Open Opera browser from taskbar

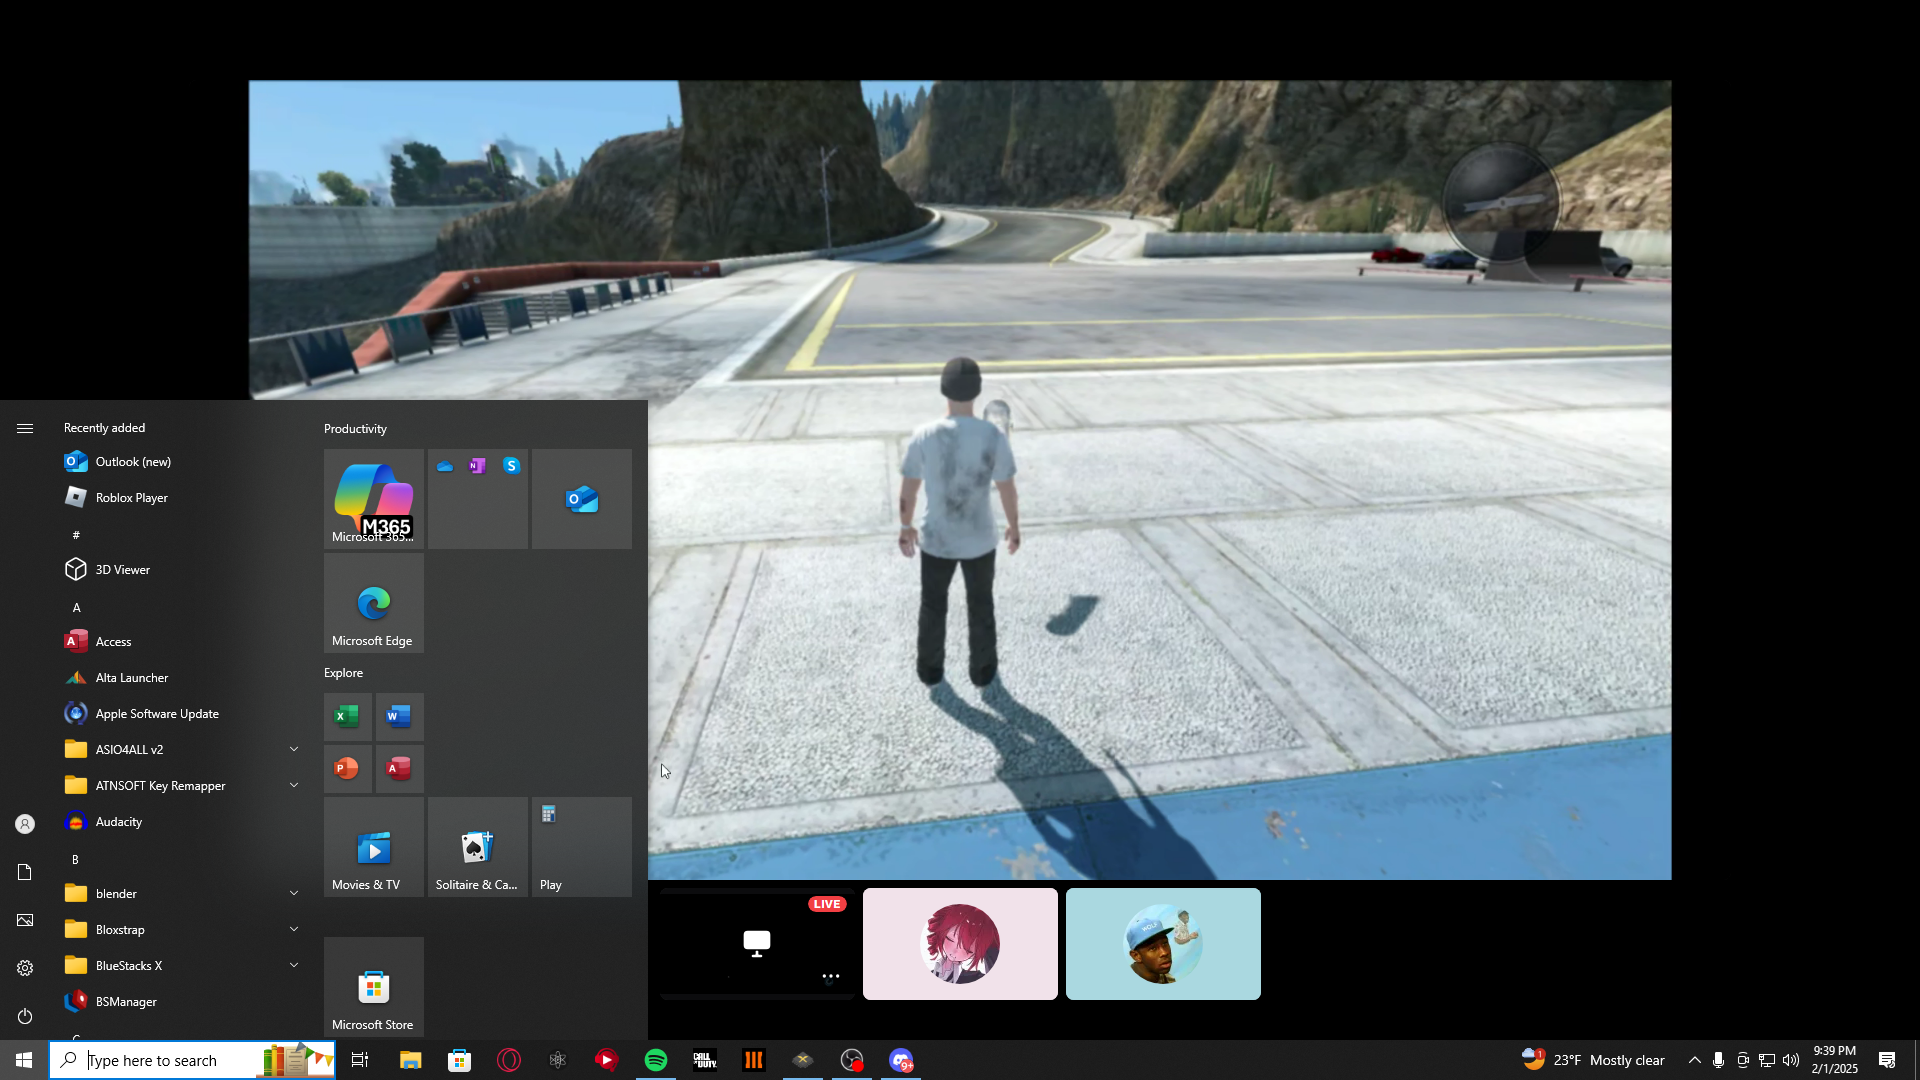509,1060
